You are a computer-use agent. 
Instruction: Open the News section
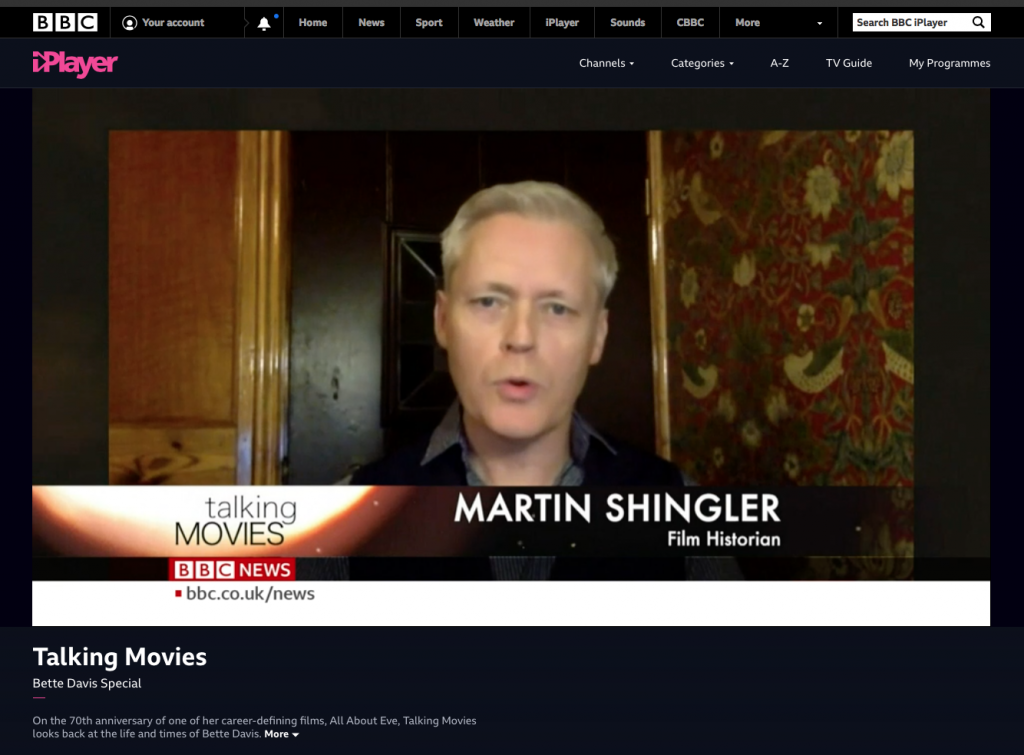[x=371, y=23]
